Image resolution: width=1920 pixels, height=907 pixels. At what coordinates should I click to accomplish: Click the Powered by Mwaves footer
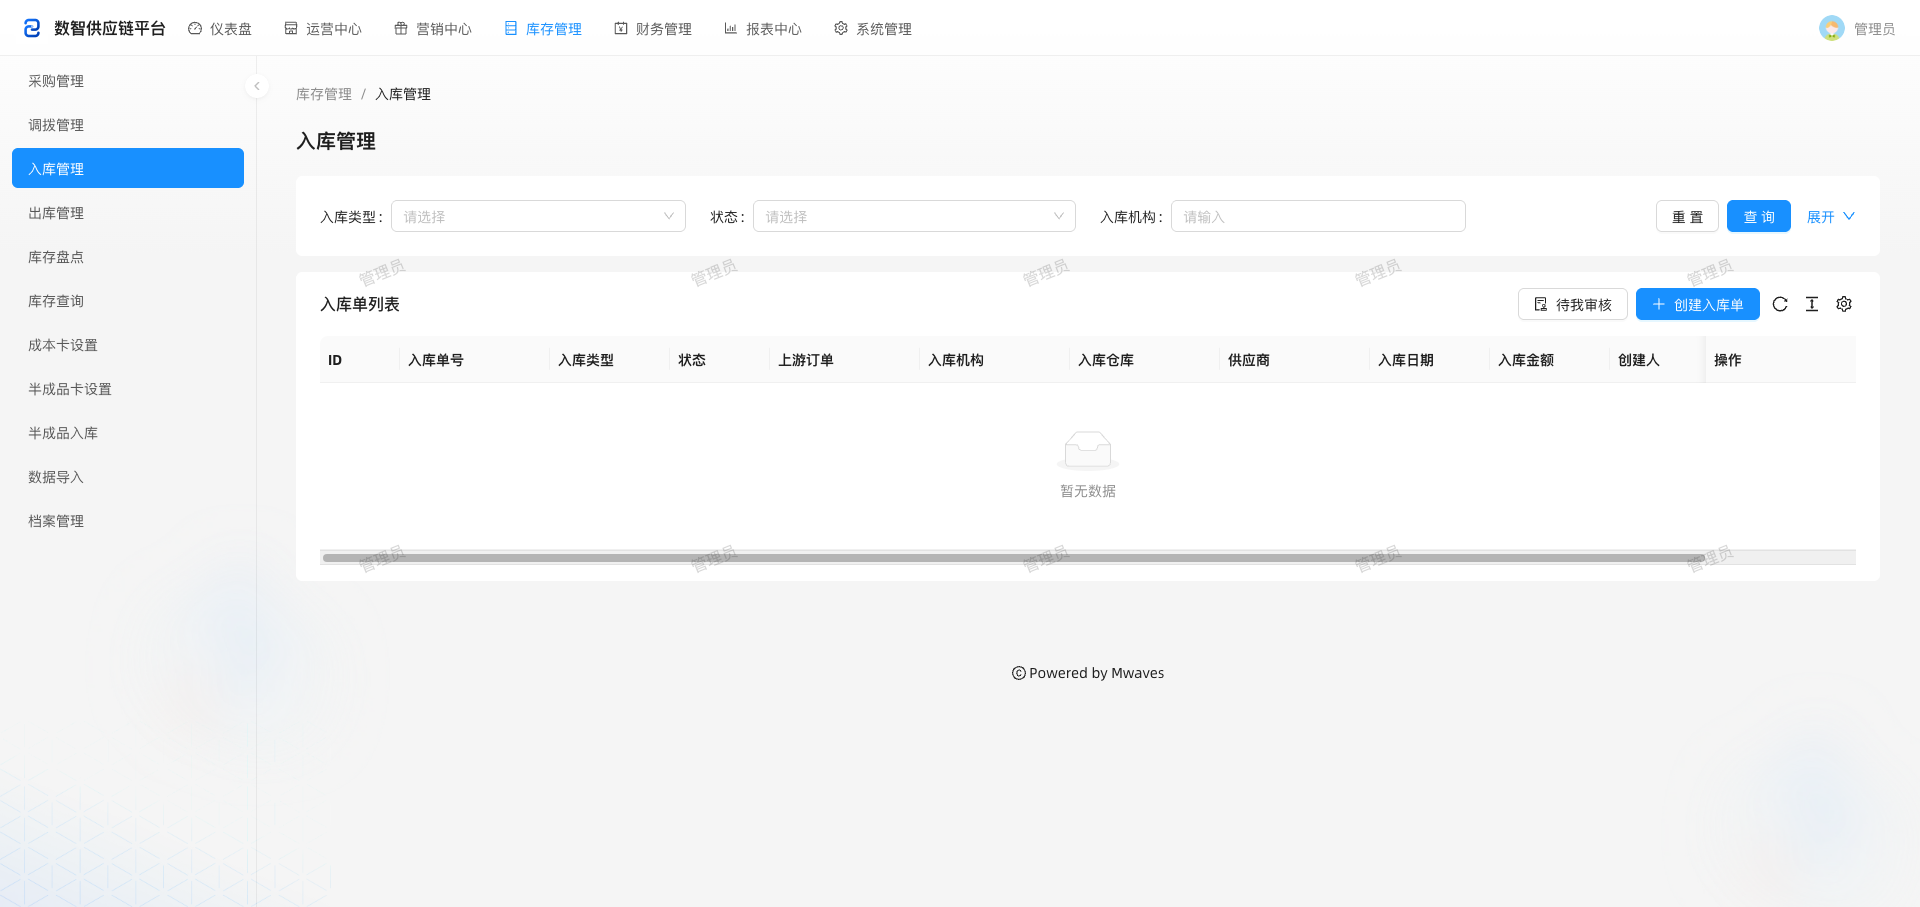(1088, 673)
